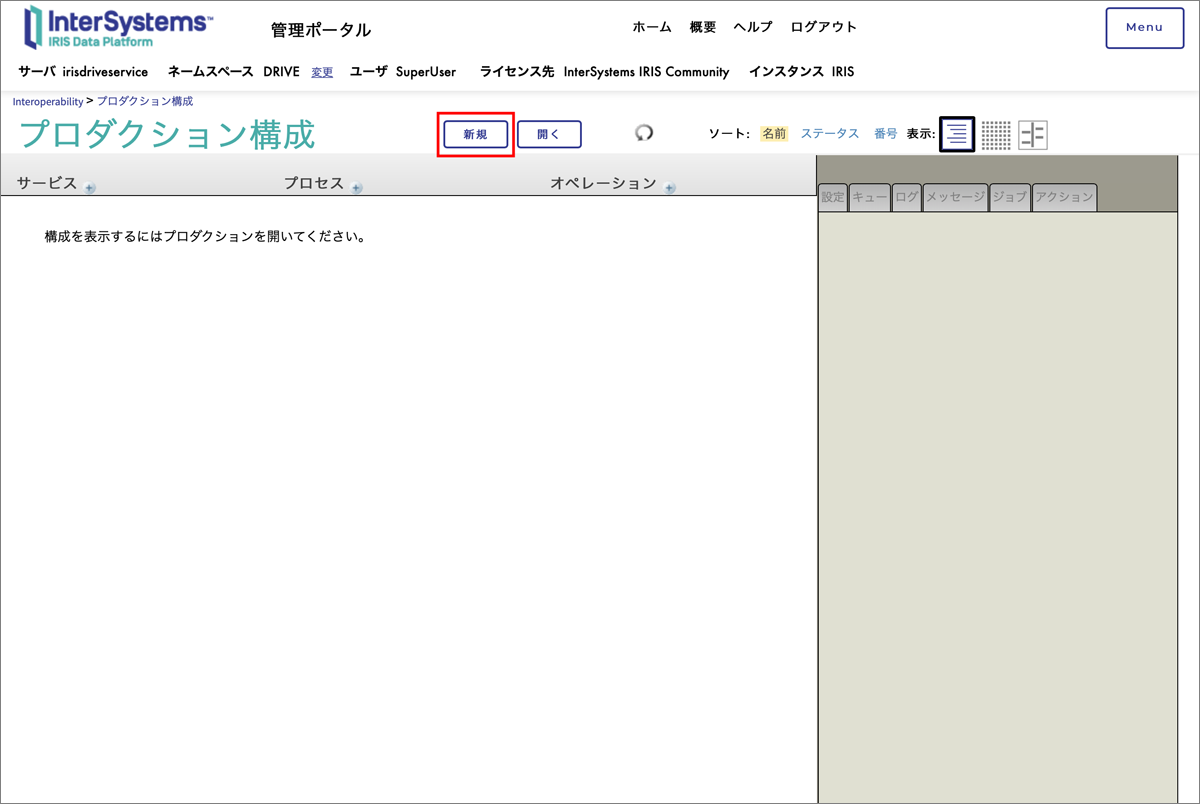Open the アクション tab
The height and width of the screenshot is (804, 1200).
[1065, 197]
